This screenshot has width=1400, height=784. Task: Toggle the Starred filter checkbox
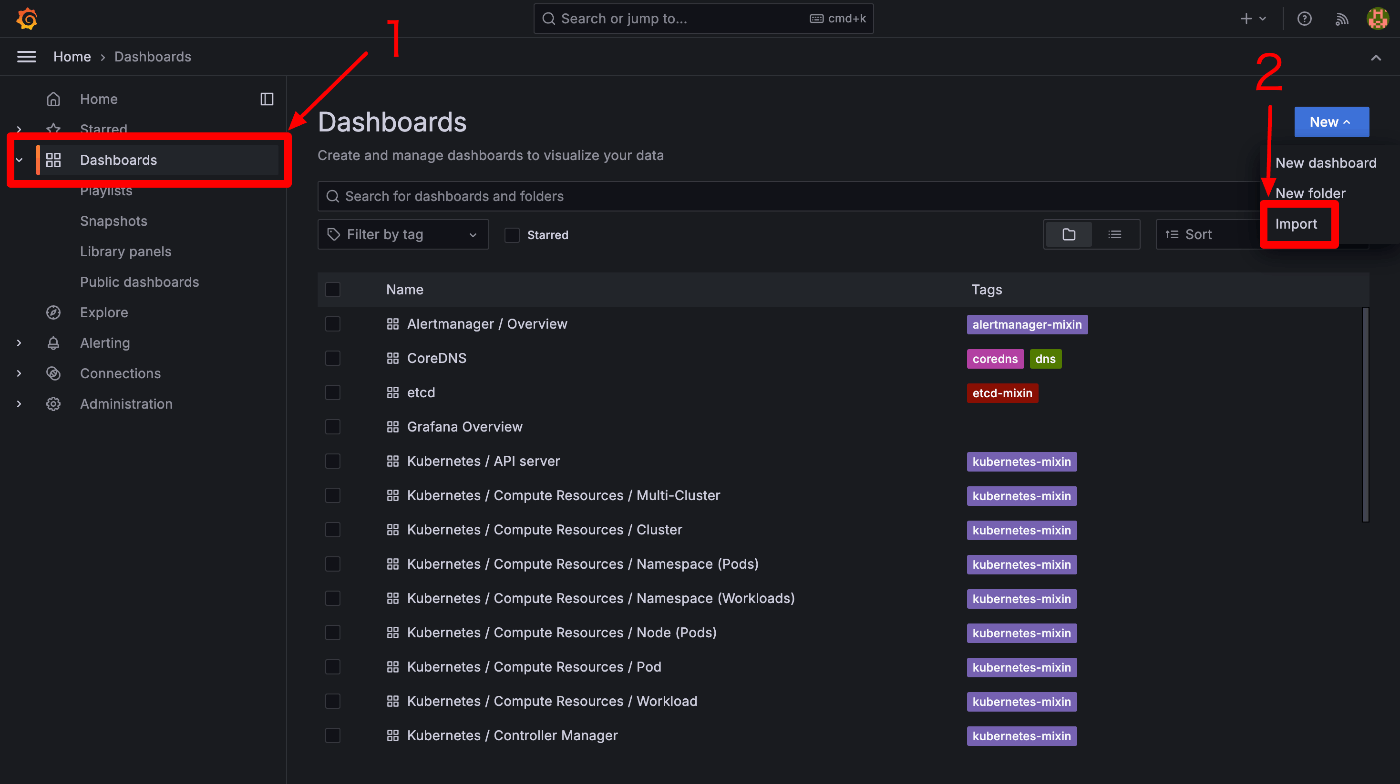[512, 235]
